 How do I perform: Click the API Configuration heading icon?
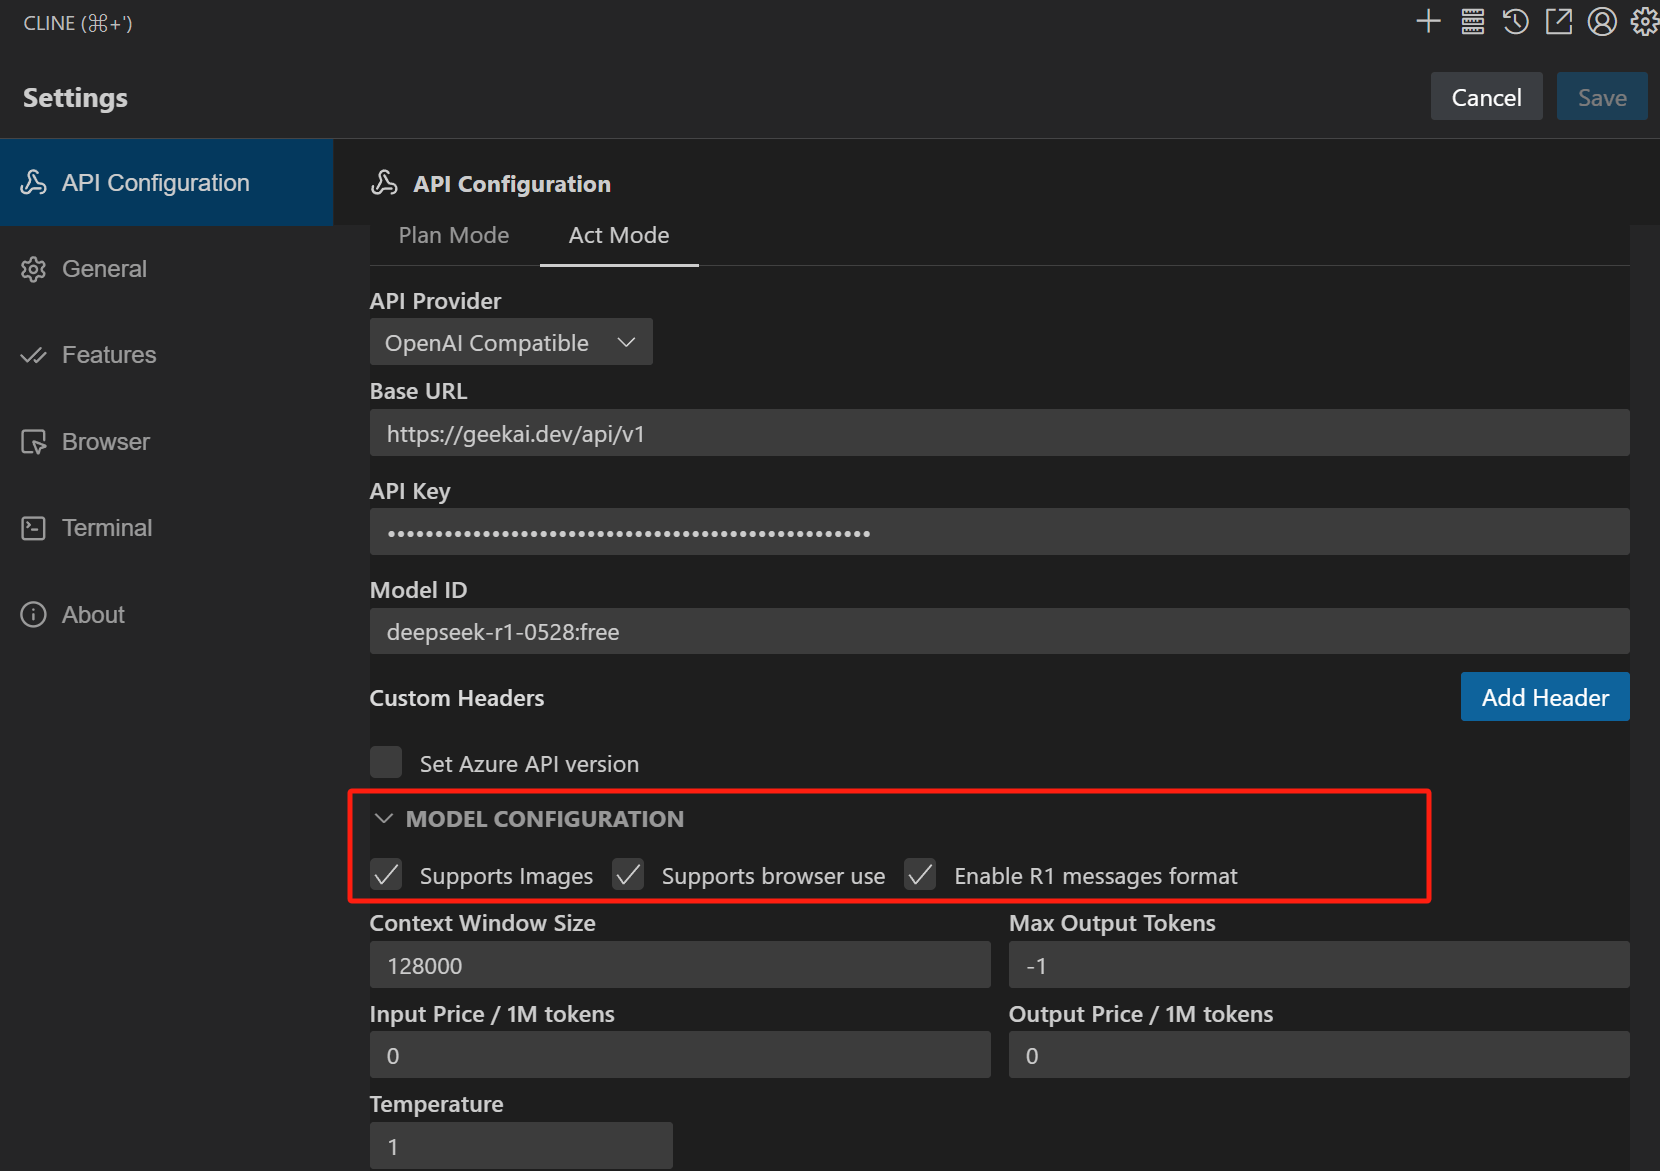coord(384,183)
